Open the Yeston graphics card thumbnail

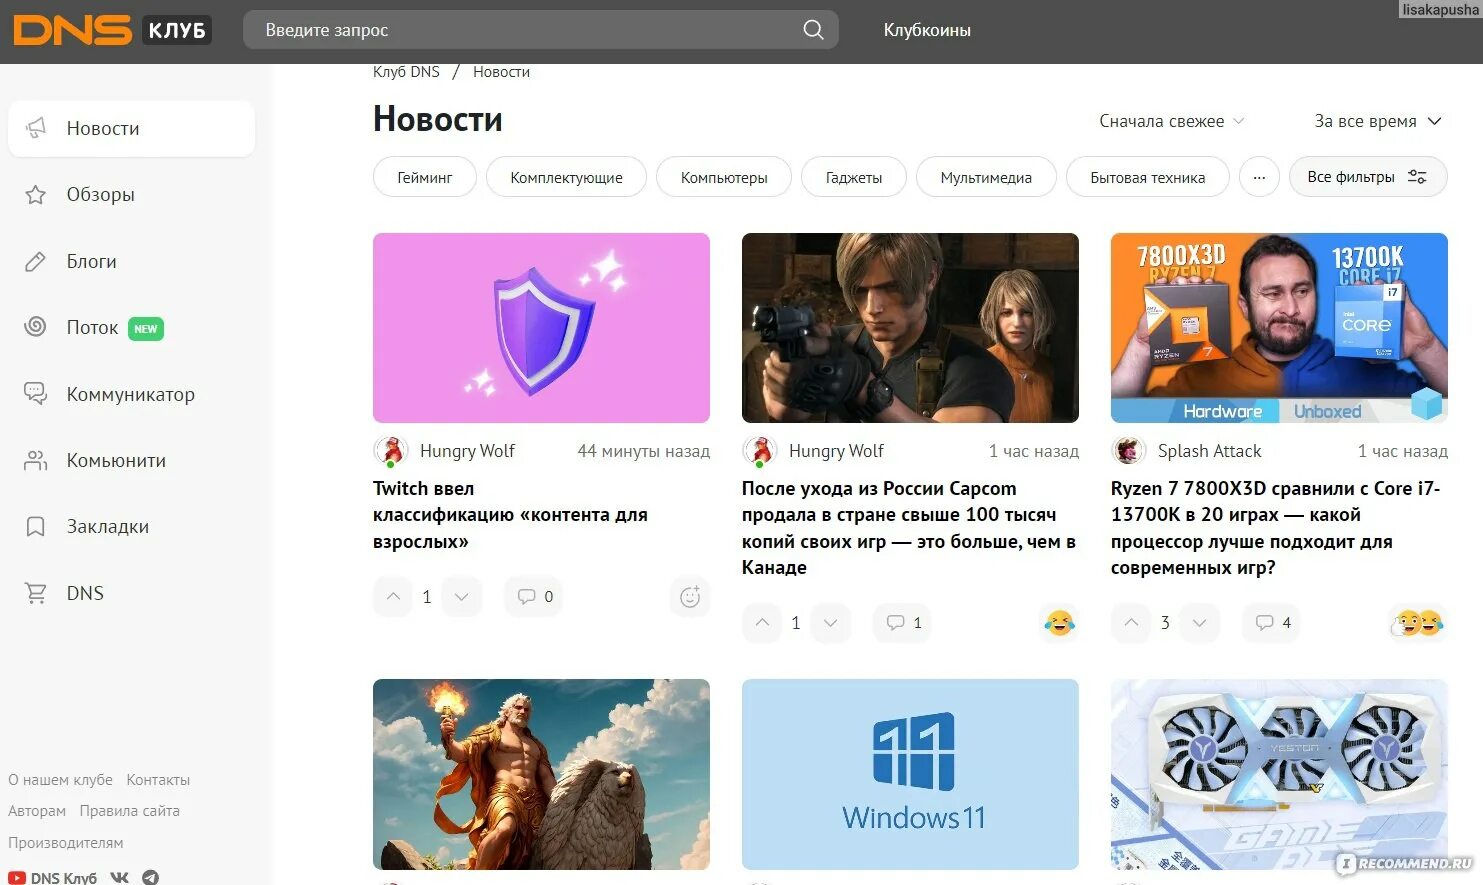coord(1279,774)
